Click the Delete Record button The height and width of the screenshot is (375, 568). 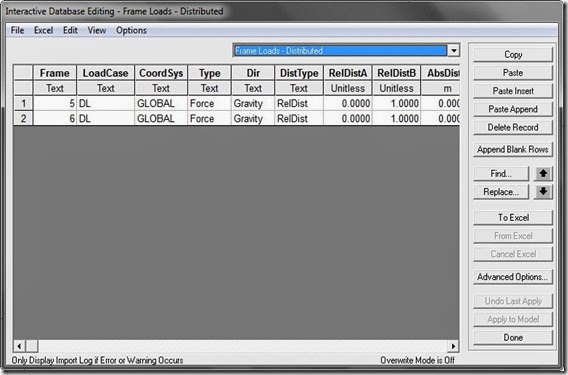(513, 128)
